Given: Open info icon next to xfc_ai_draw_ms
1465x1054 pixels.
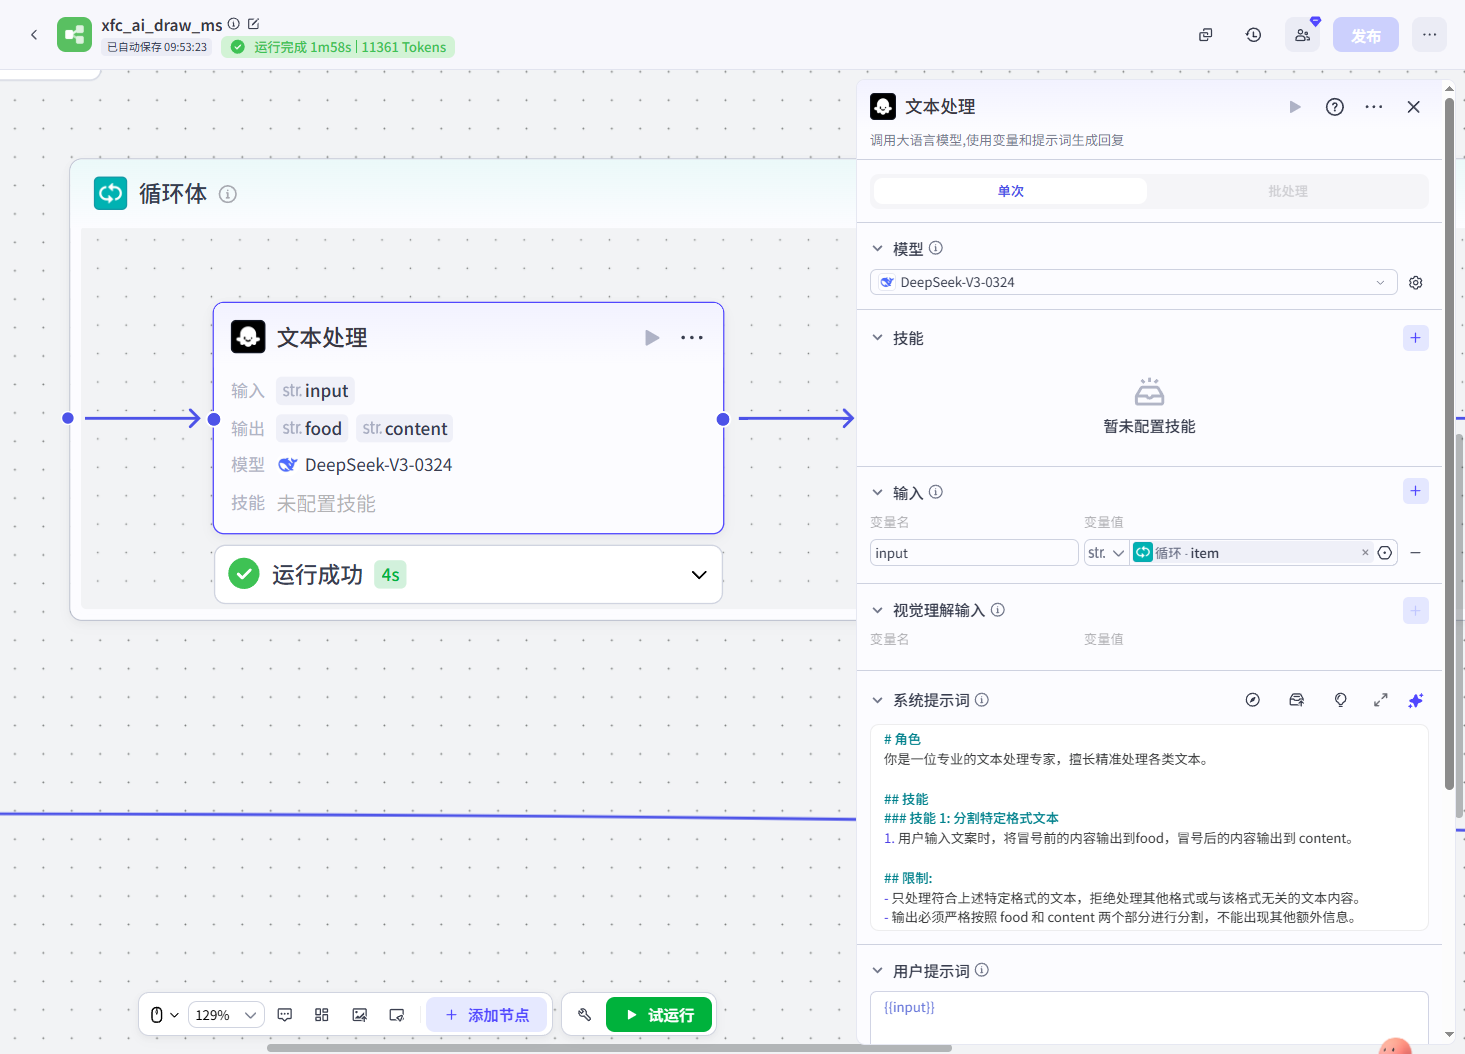Looking at the screenshot, I should pos(234,24).
